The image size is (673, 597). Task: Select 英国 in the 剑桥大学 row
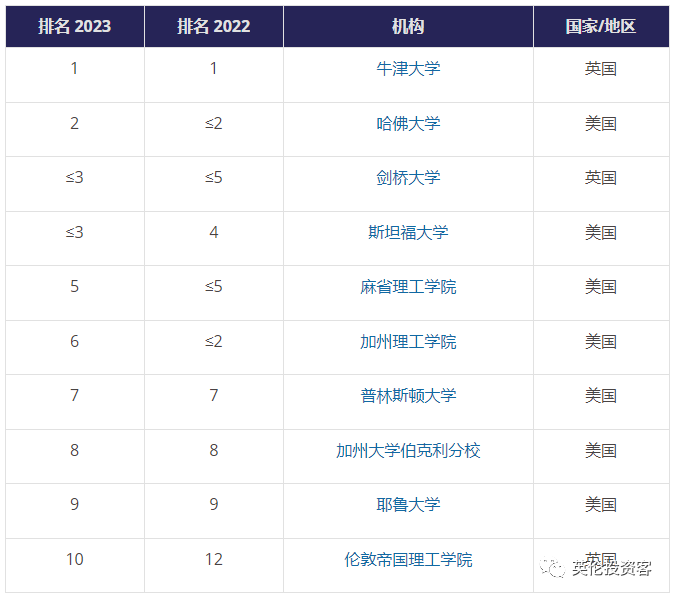[601, 178]
